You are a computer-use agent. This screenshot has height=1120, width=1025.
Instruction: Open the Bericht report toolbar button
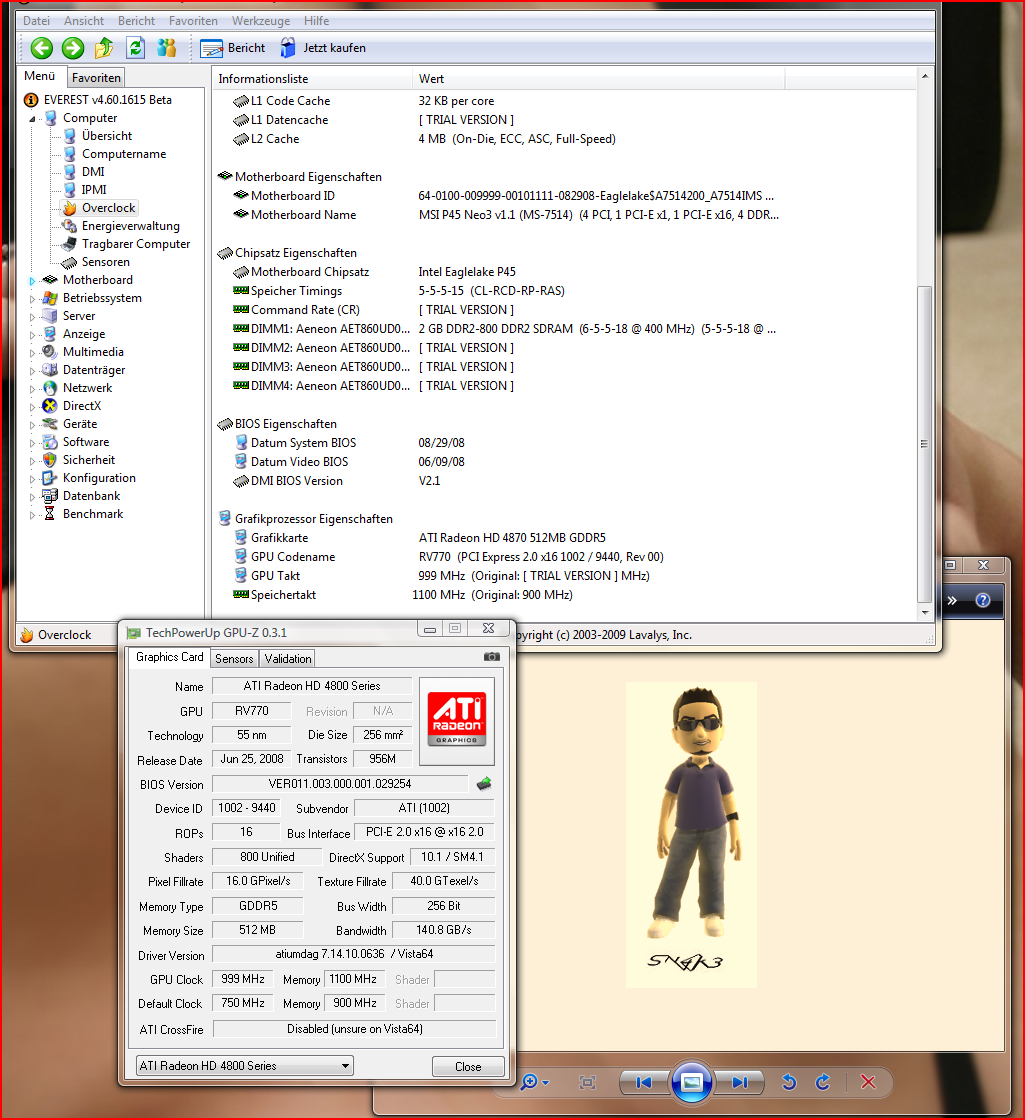pyautogui.click(x=233, y=48)
